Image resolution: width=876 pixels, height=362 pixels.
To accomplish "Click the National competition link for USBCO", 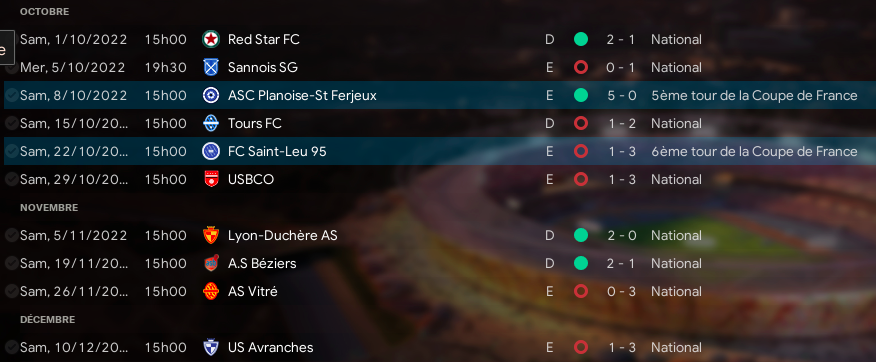I will coord(676,179).
